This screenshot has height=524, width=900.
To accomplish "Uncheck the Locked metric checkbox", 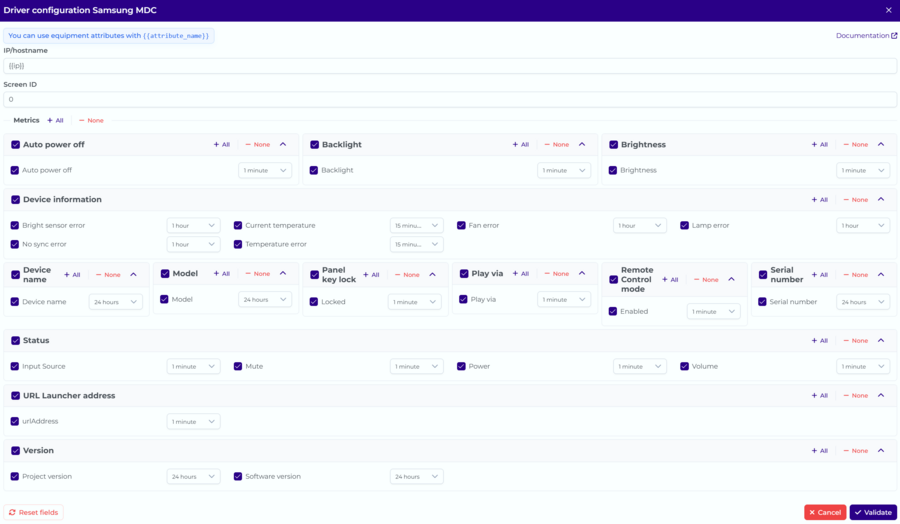I will coord(314,302).
